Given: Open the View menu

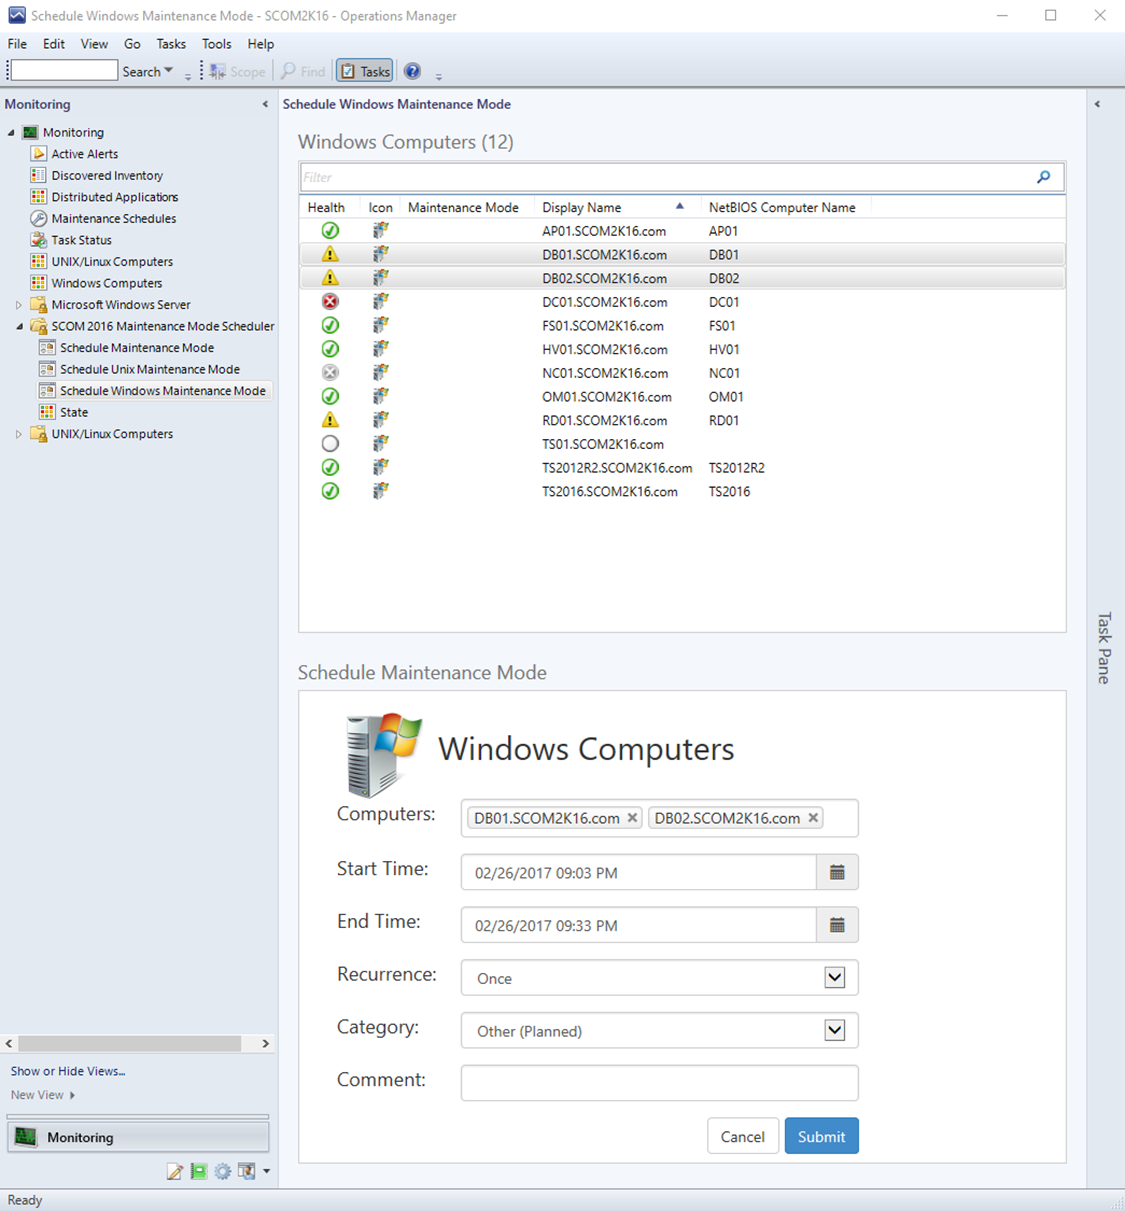Looking at the screenshot, I should (x=94, y=44).
